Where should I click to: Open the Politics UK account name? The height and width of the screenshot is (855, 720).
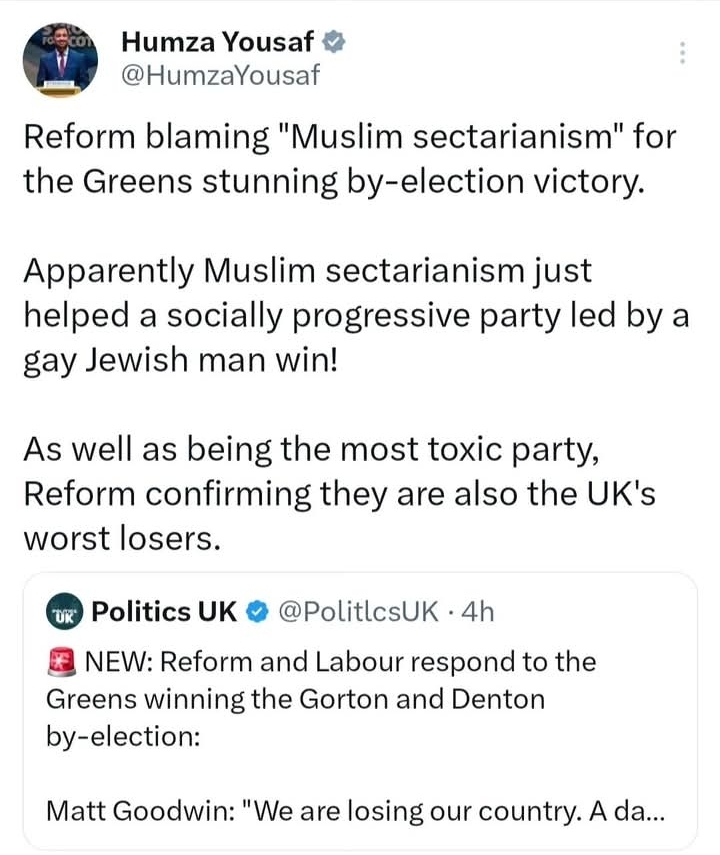[x=164, y=611]
